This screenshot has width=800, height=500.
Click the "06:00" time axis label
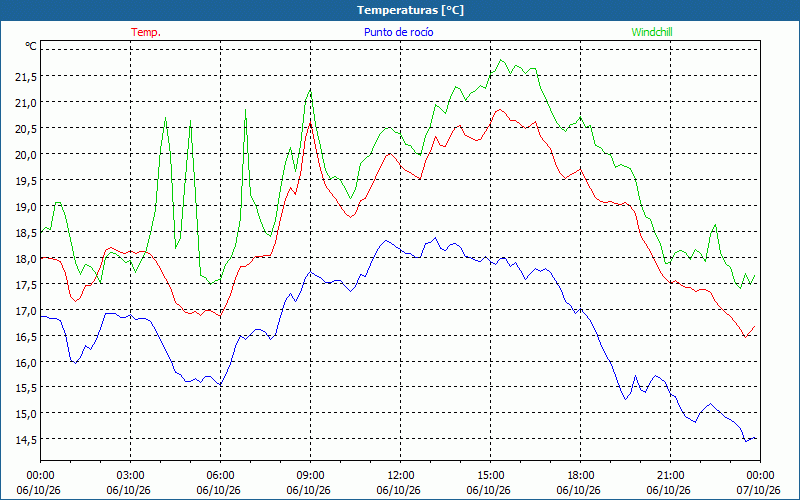coord(220,476)
